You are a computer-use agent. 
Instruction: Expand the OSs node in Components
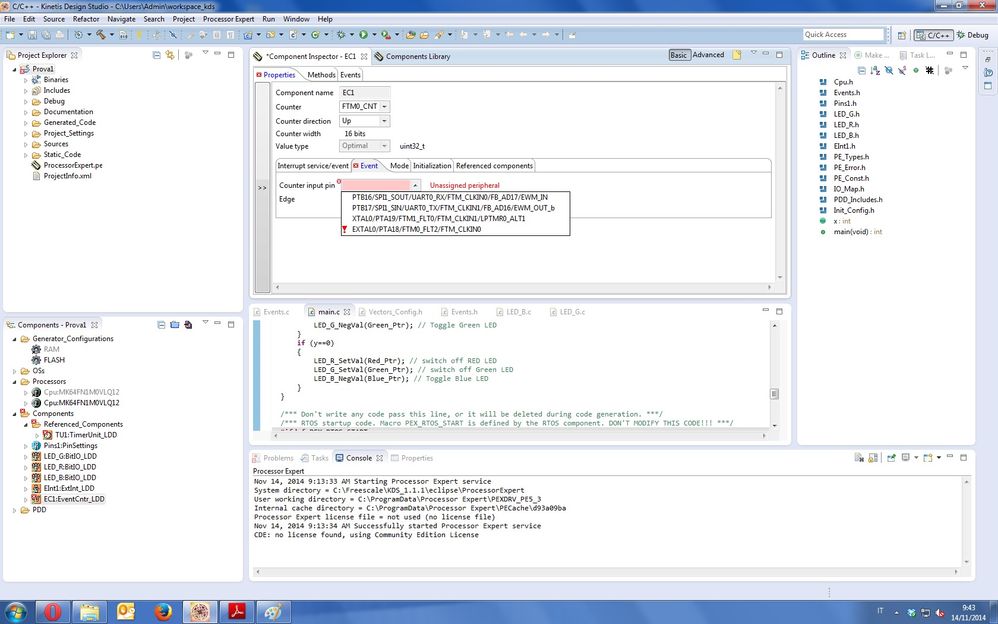coord(15,371)
